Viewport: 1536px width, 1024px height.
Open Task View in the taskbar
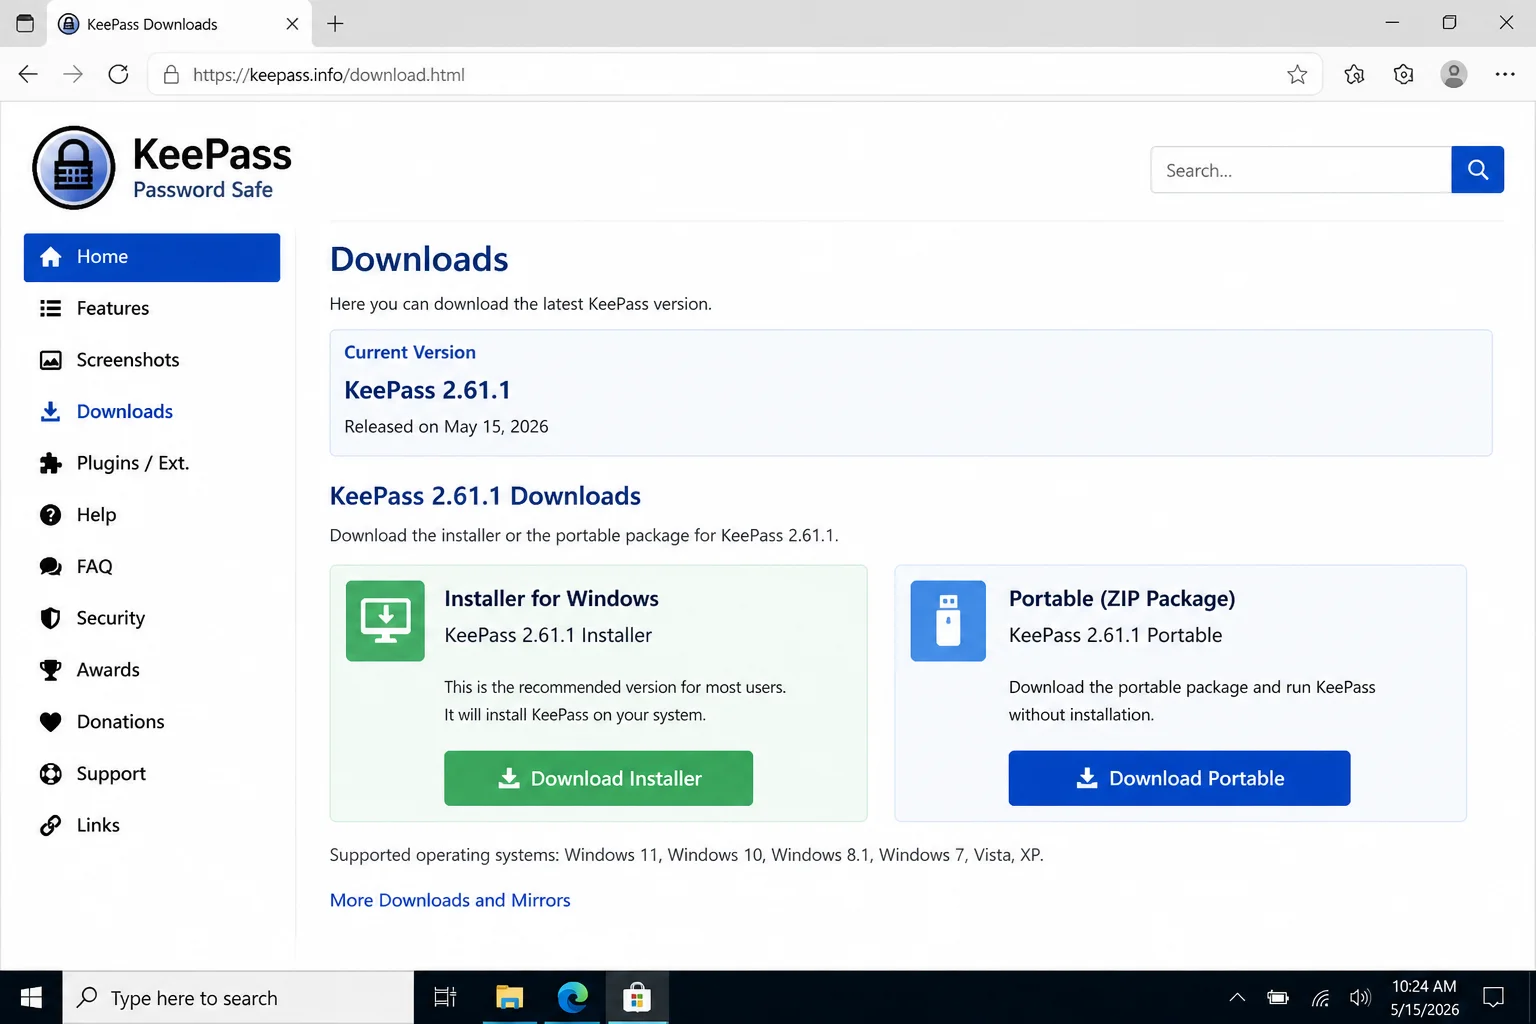[x=445, y=997]
